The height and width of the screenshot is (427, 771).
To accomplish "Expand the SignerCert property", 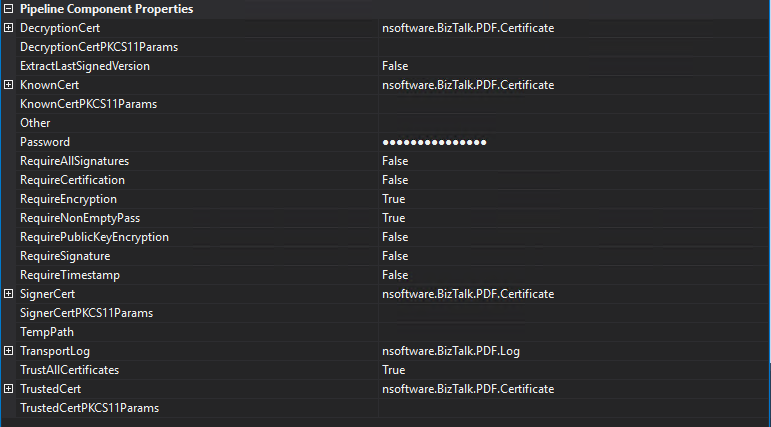I will [x=8, y=294].
